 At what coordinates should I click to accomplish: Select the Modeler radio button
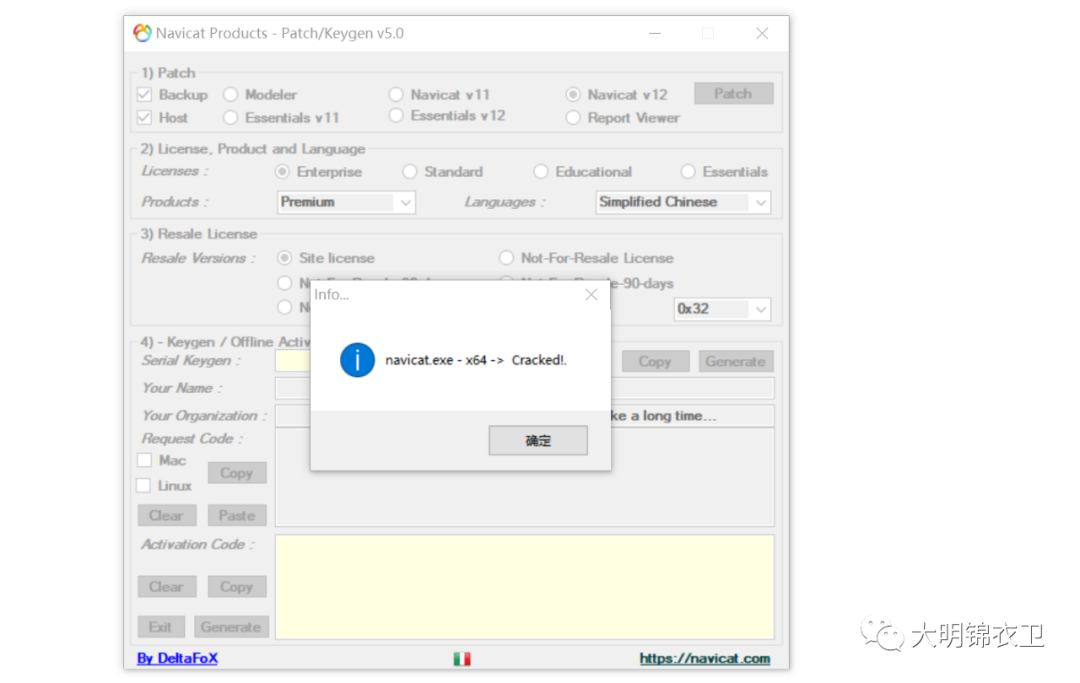pos(231,94)
